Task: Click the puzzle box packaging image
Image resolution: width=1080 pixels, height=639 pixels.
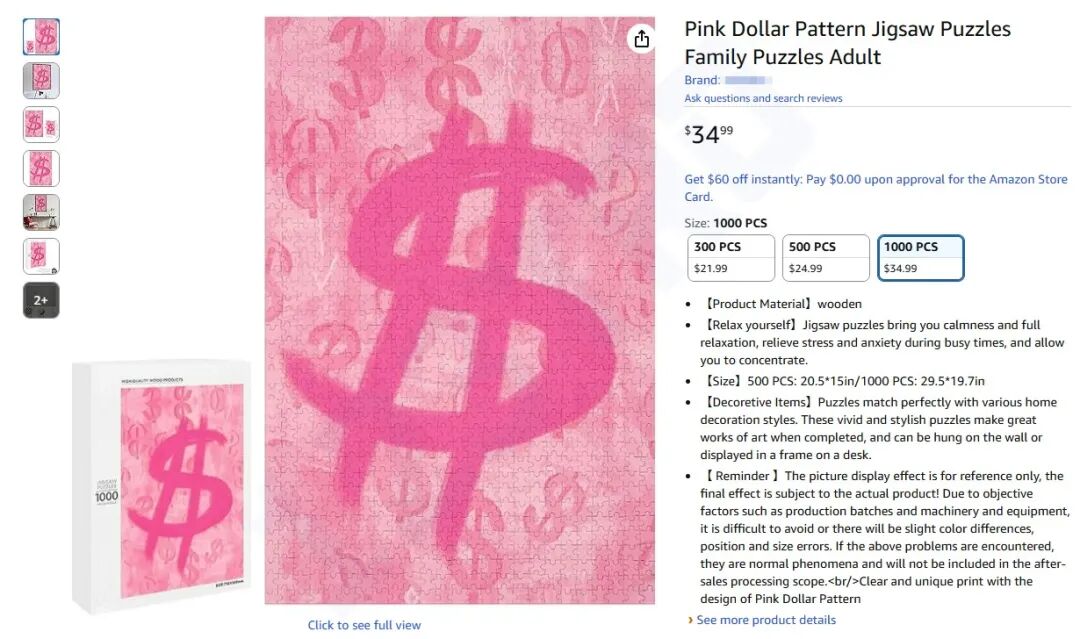Action: coord(162,486)
